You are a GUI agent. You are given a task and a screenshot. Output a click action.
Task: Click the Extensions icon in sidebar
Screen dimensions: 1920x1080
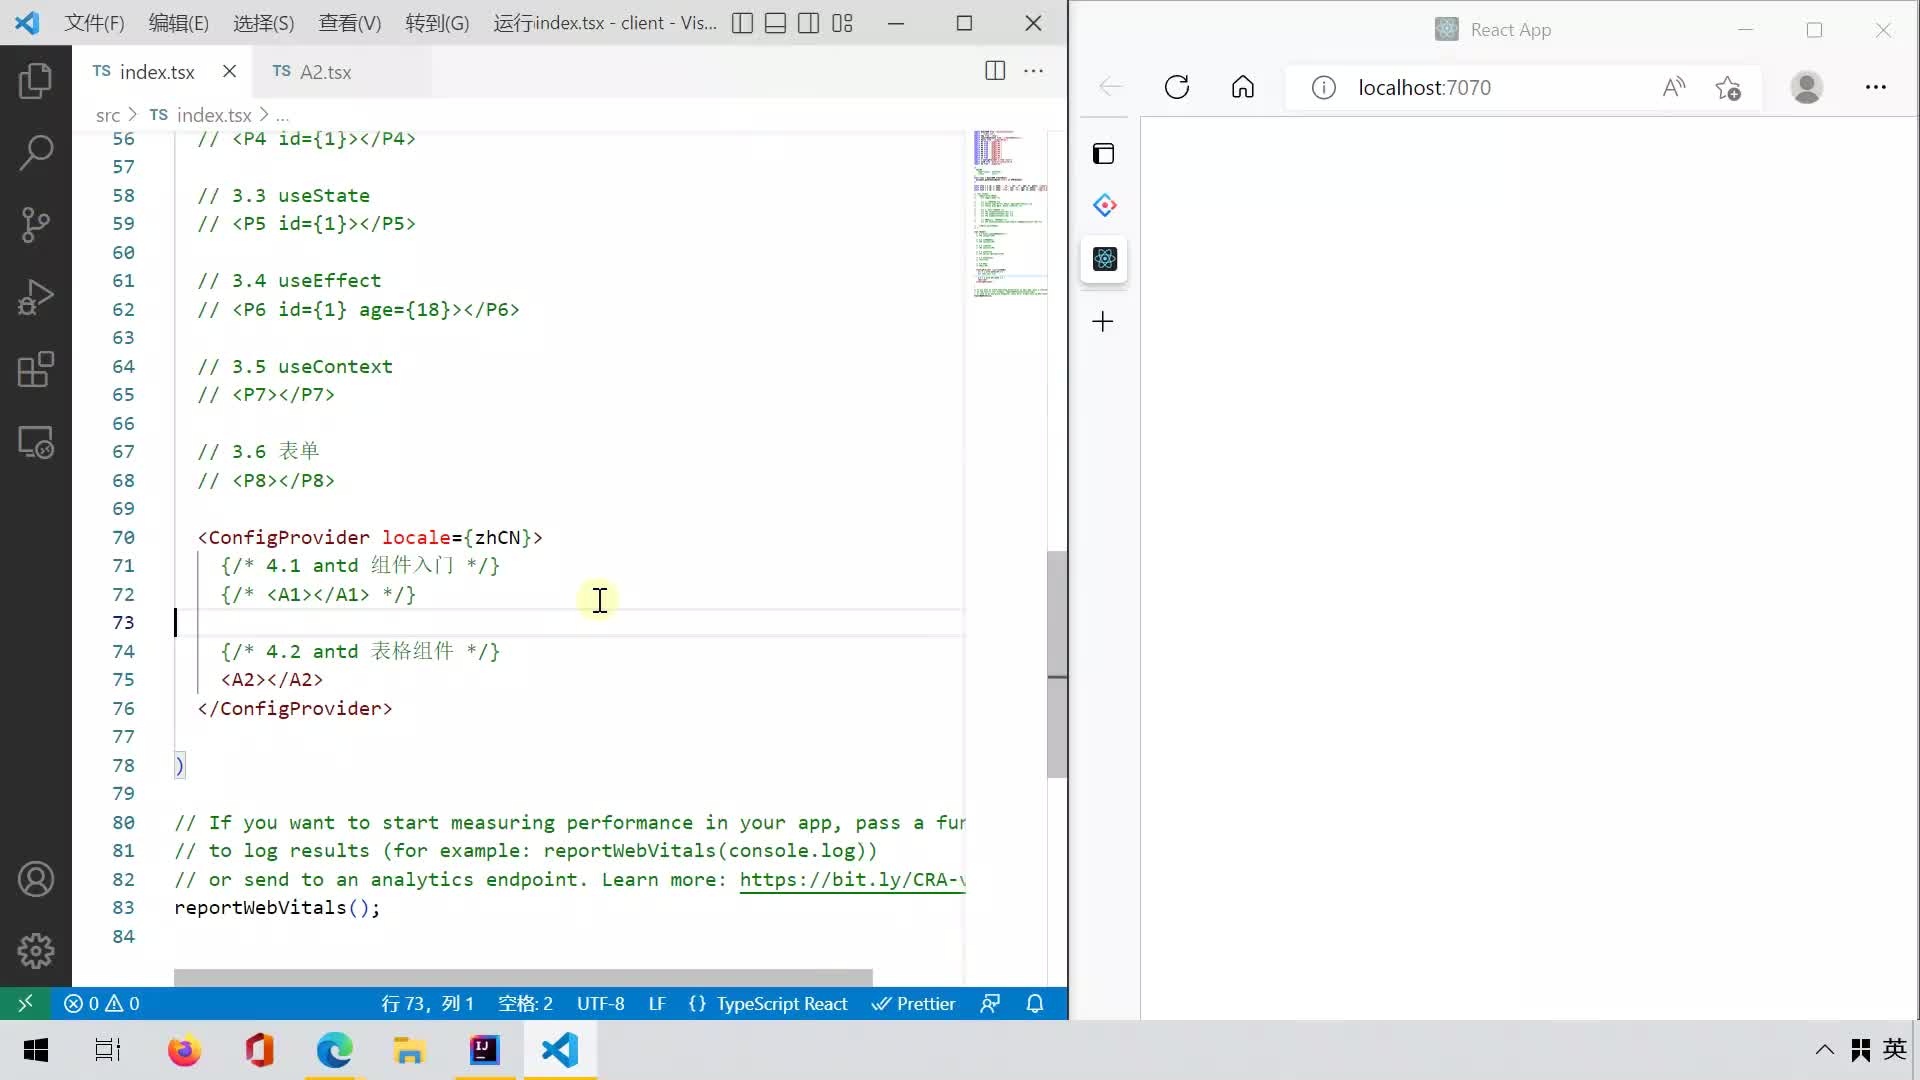(x=36, y=369)
